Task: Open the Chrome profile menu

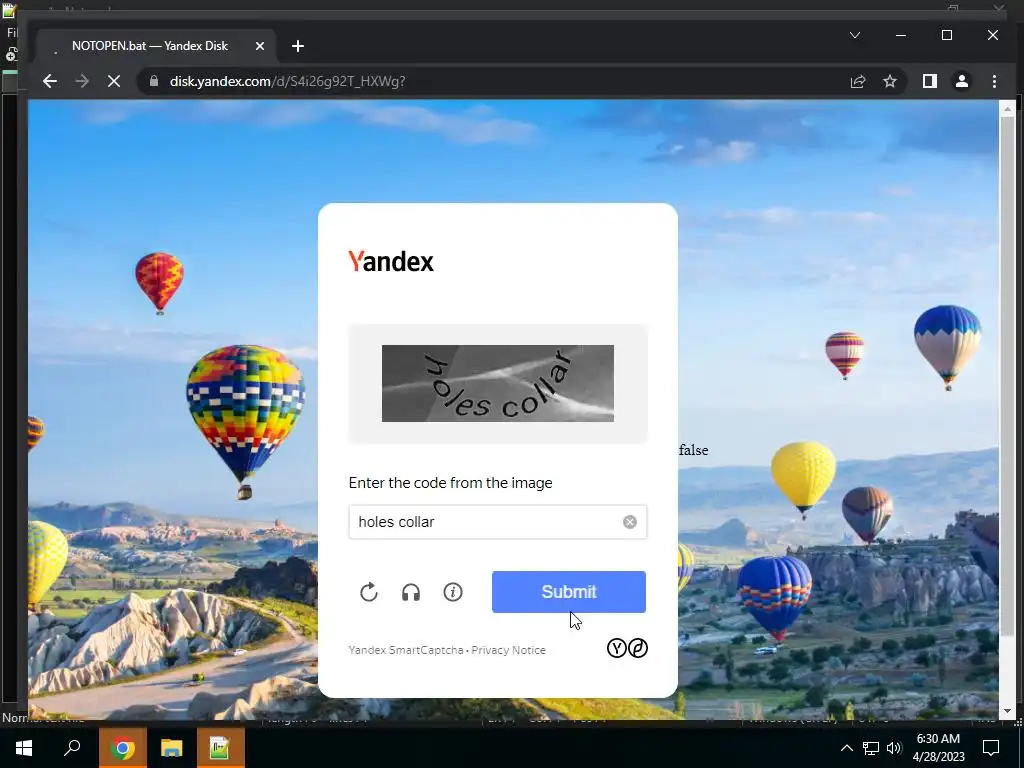Action: 961,81
